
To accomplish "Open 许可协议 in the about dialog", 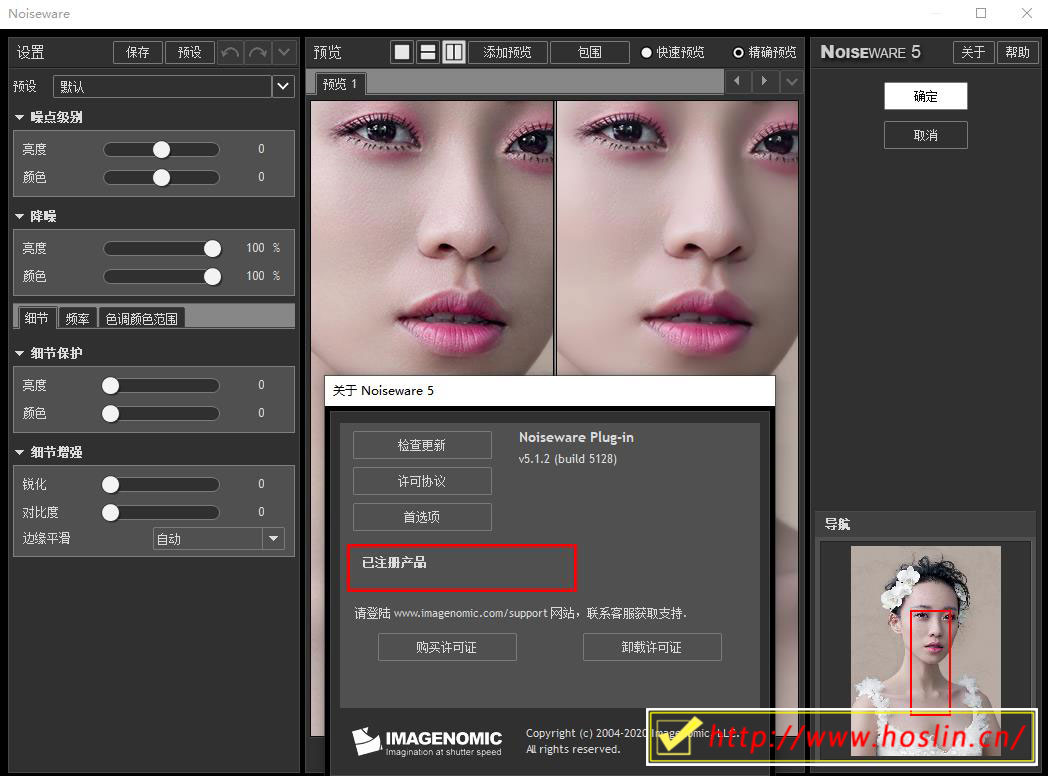I will 422,481.
